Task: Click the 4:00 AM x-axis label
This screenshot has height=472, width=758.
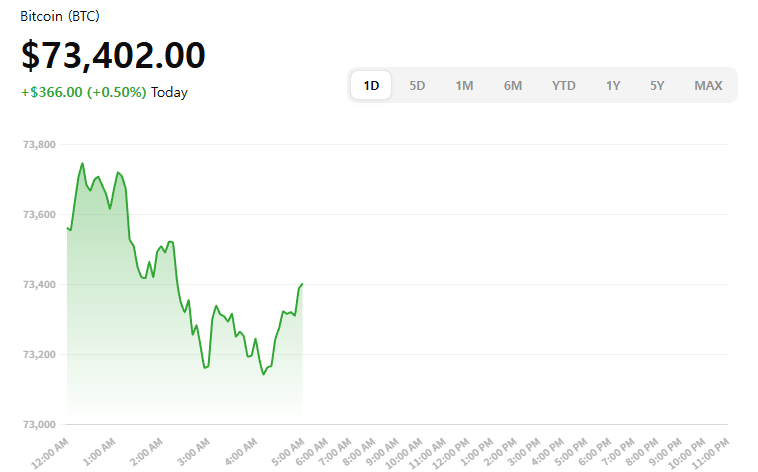Action: (241, 452)
